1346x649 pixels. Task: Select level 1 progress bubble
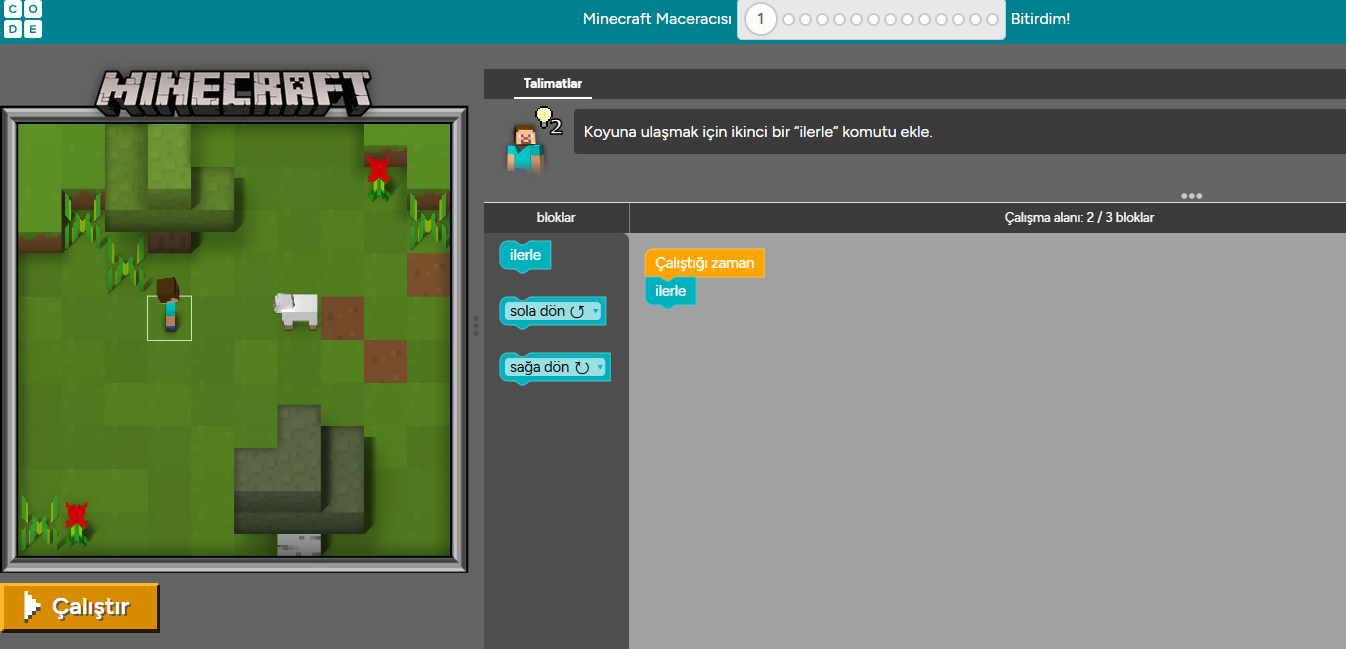(760, 19)
